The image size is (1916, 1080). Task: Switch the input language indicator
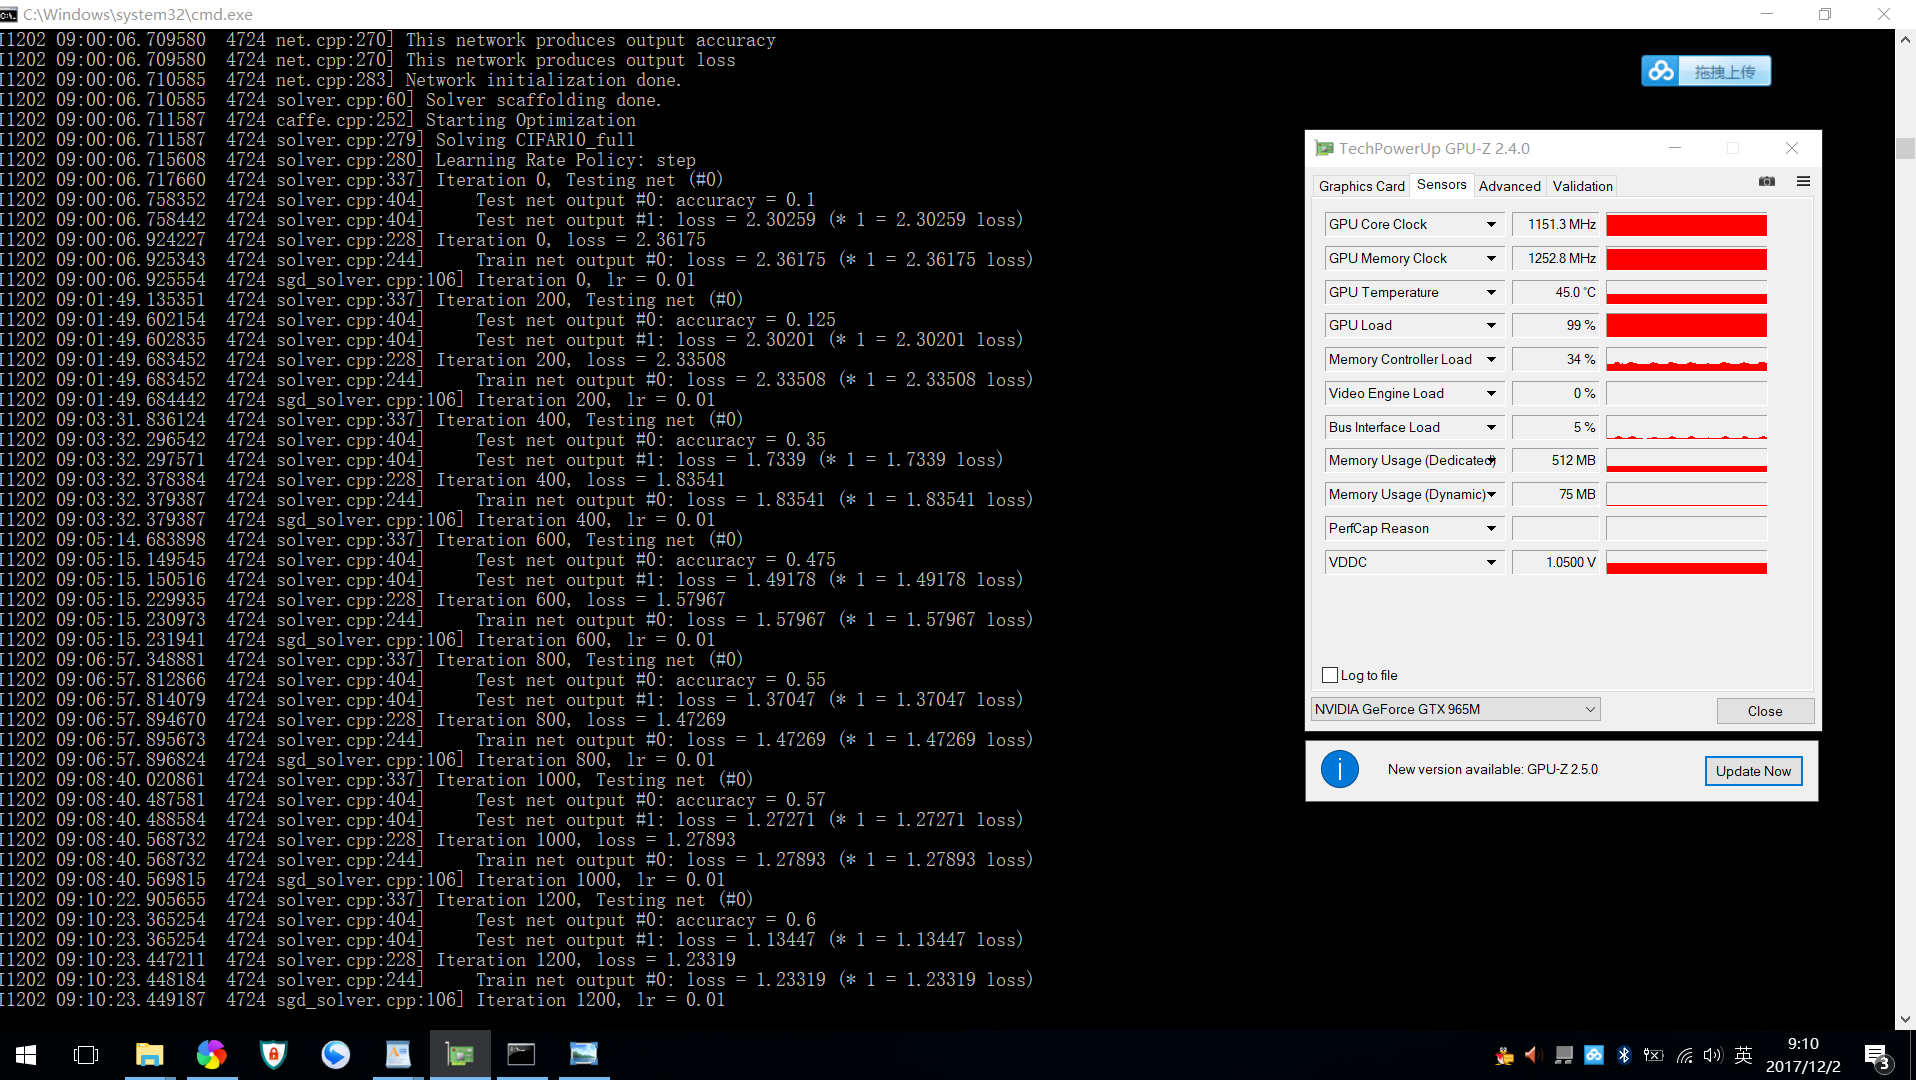pos(1744,1055)
